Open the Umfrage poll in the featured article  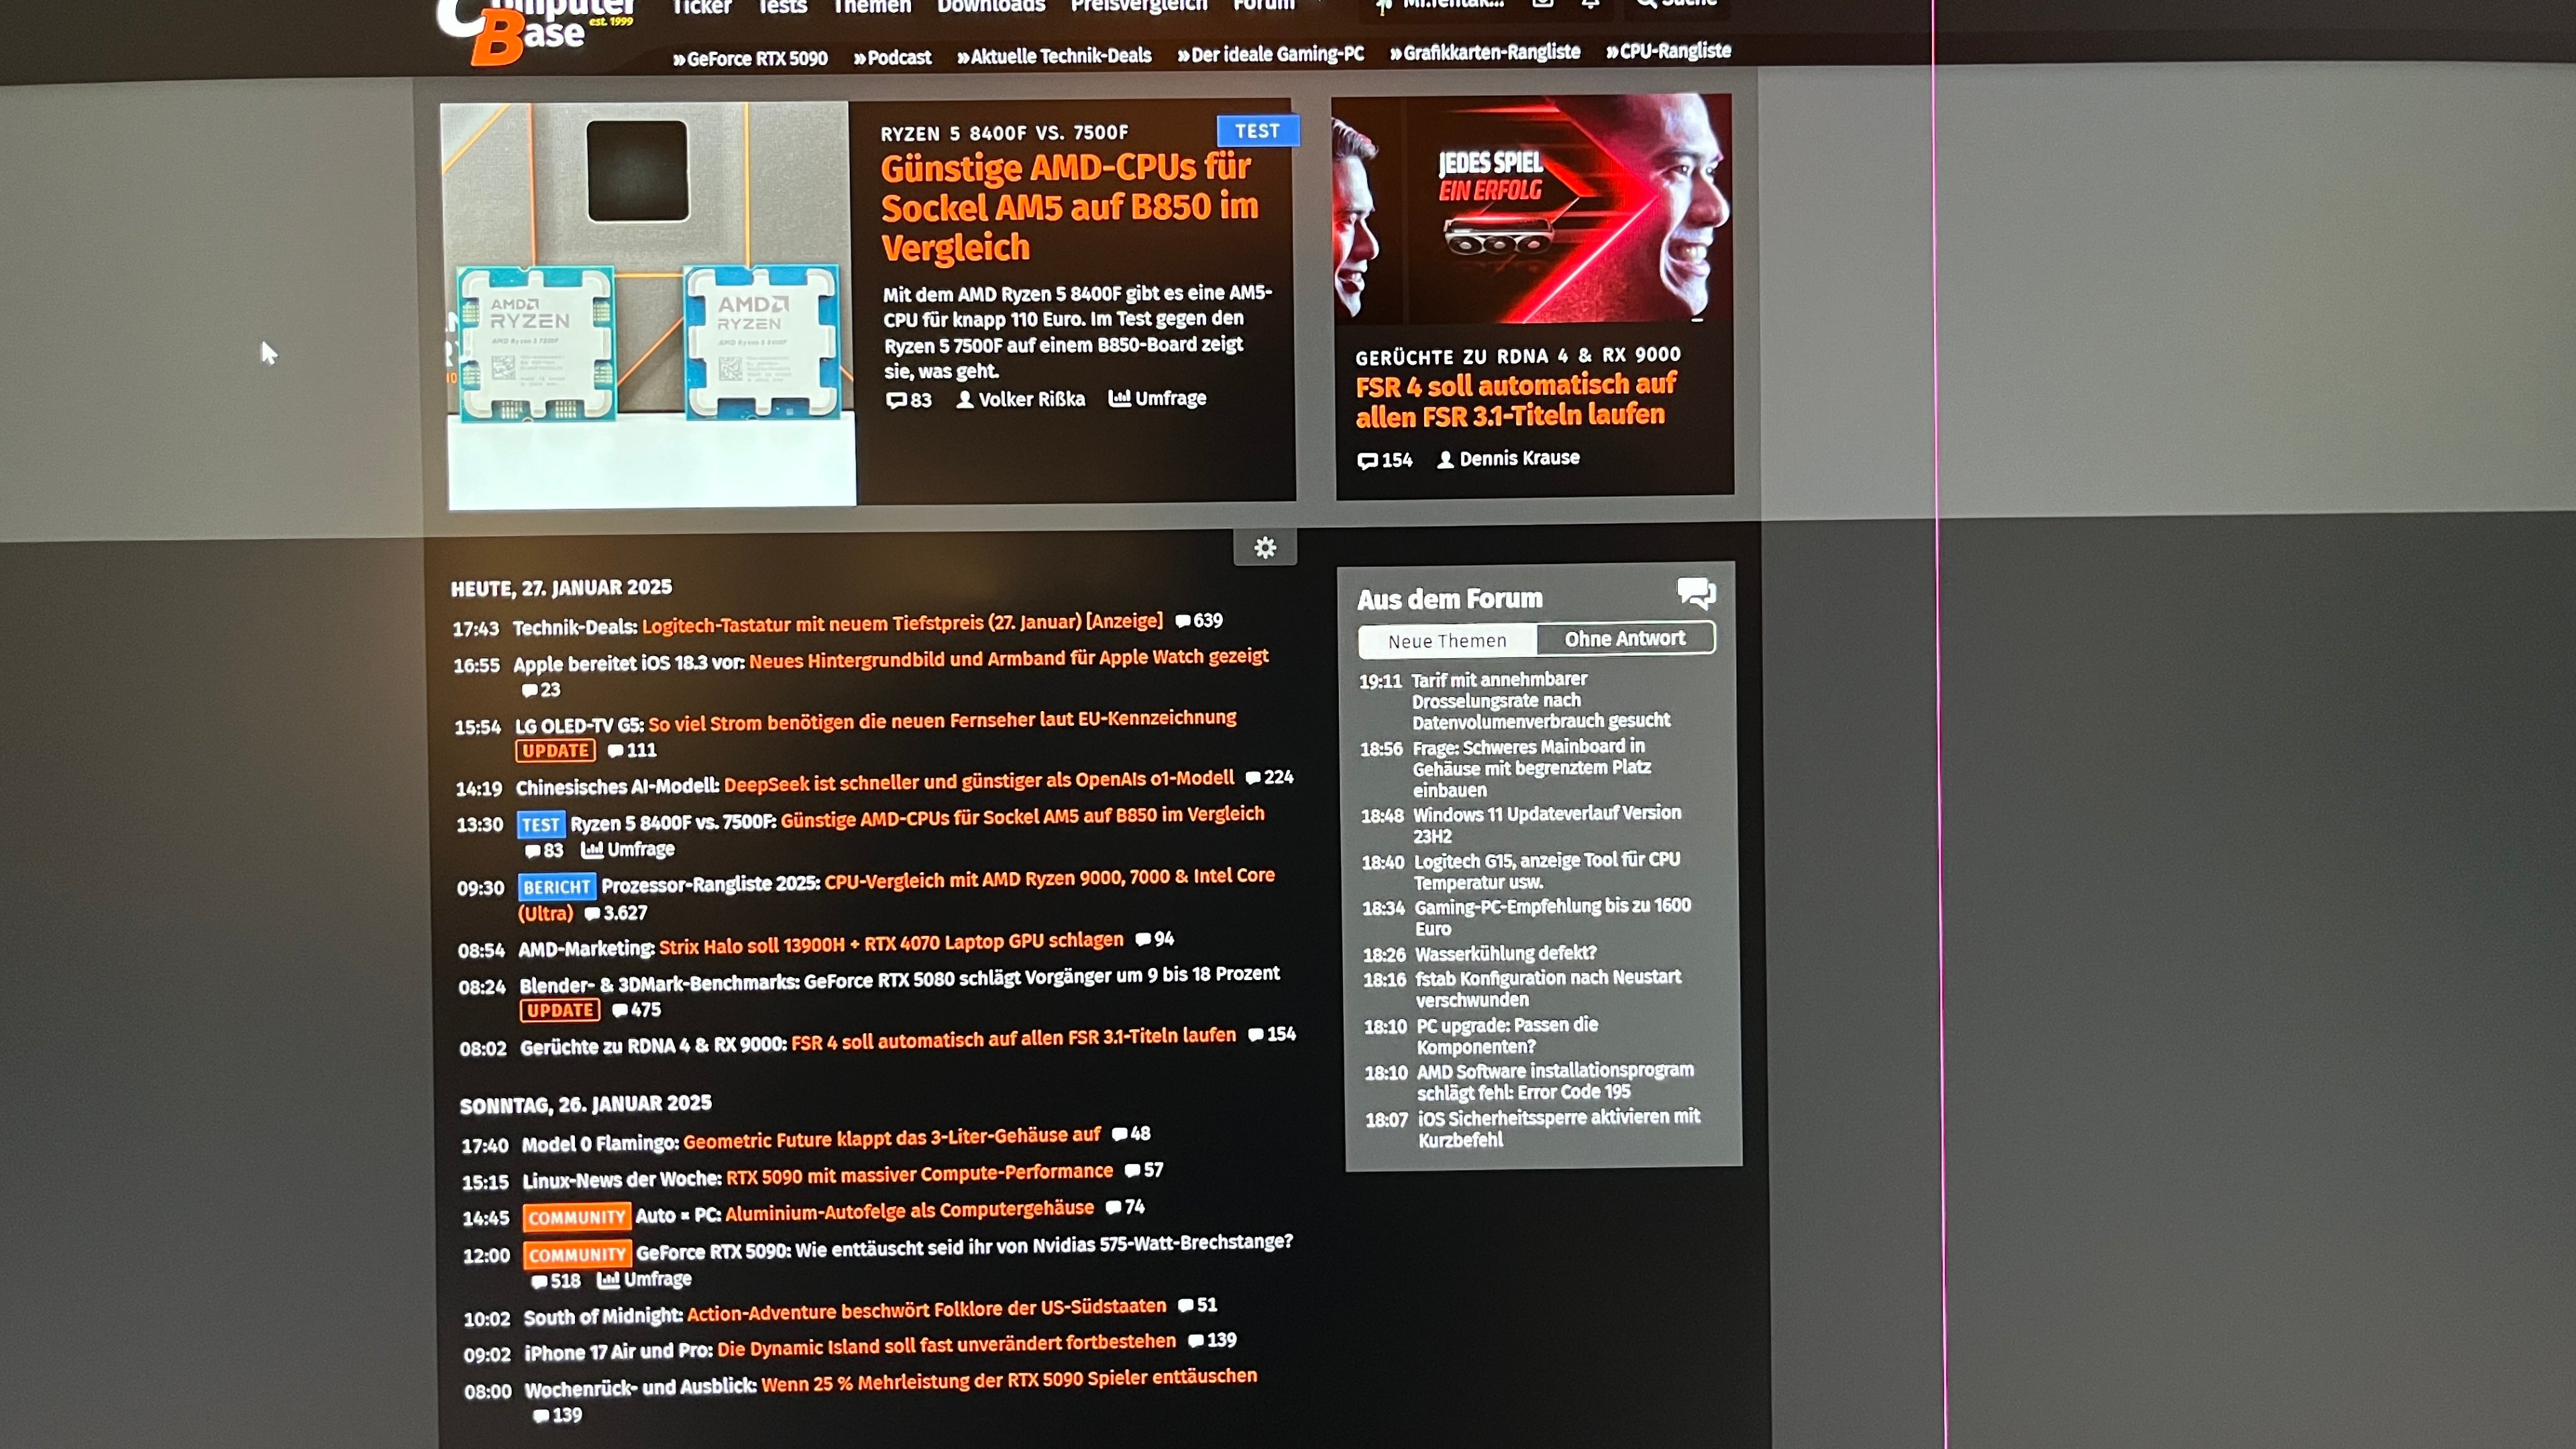tap(1158, 399)
